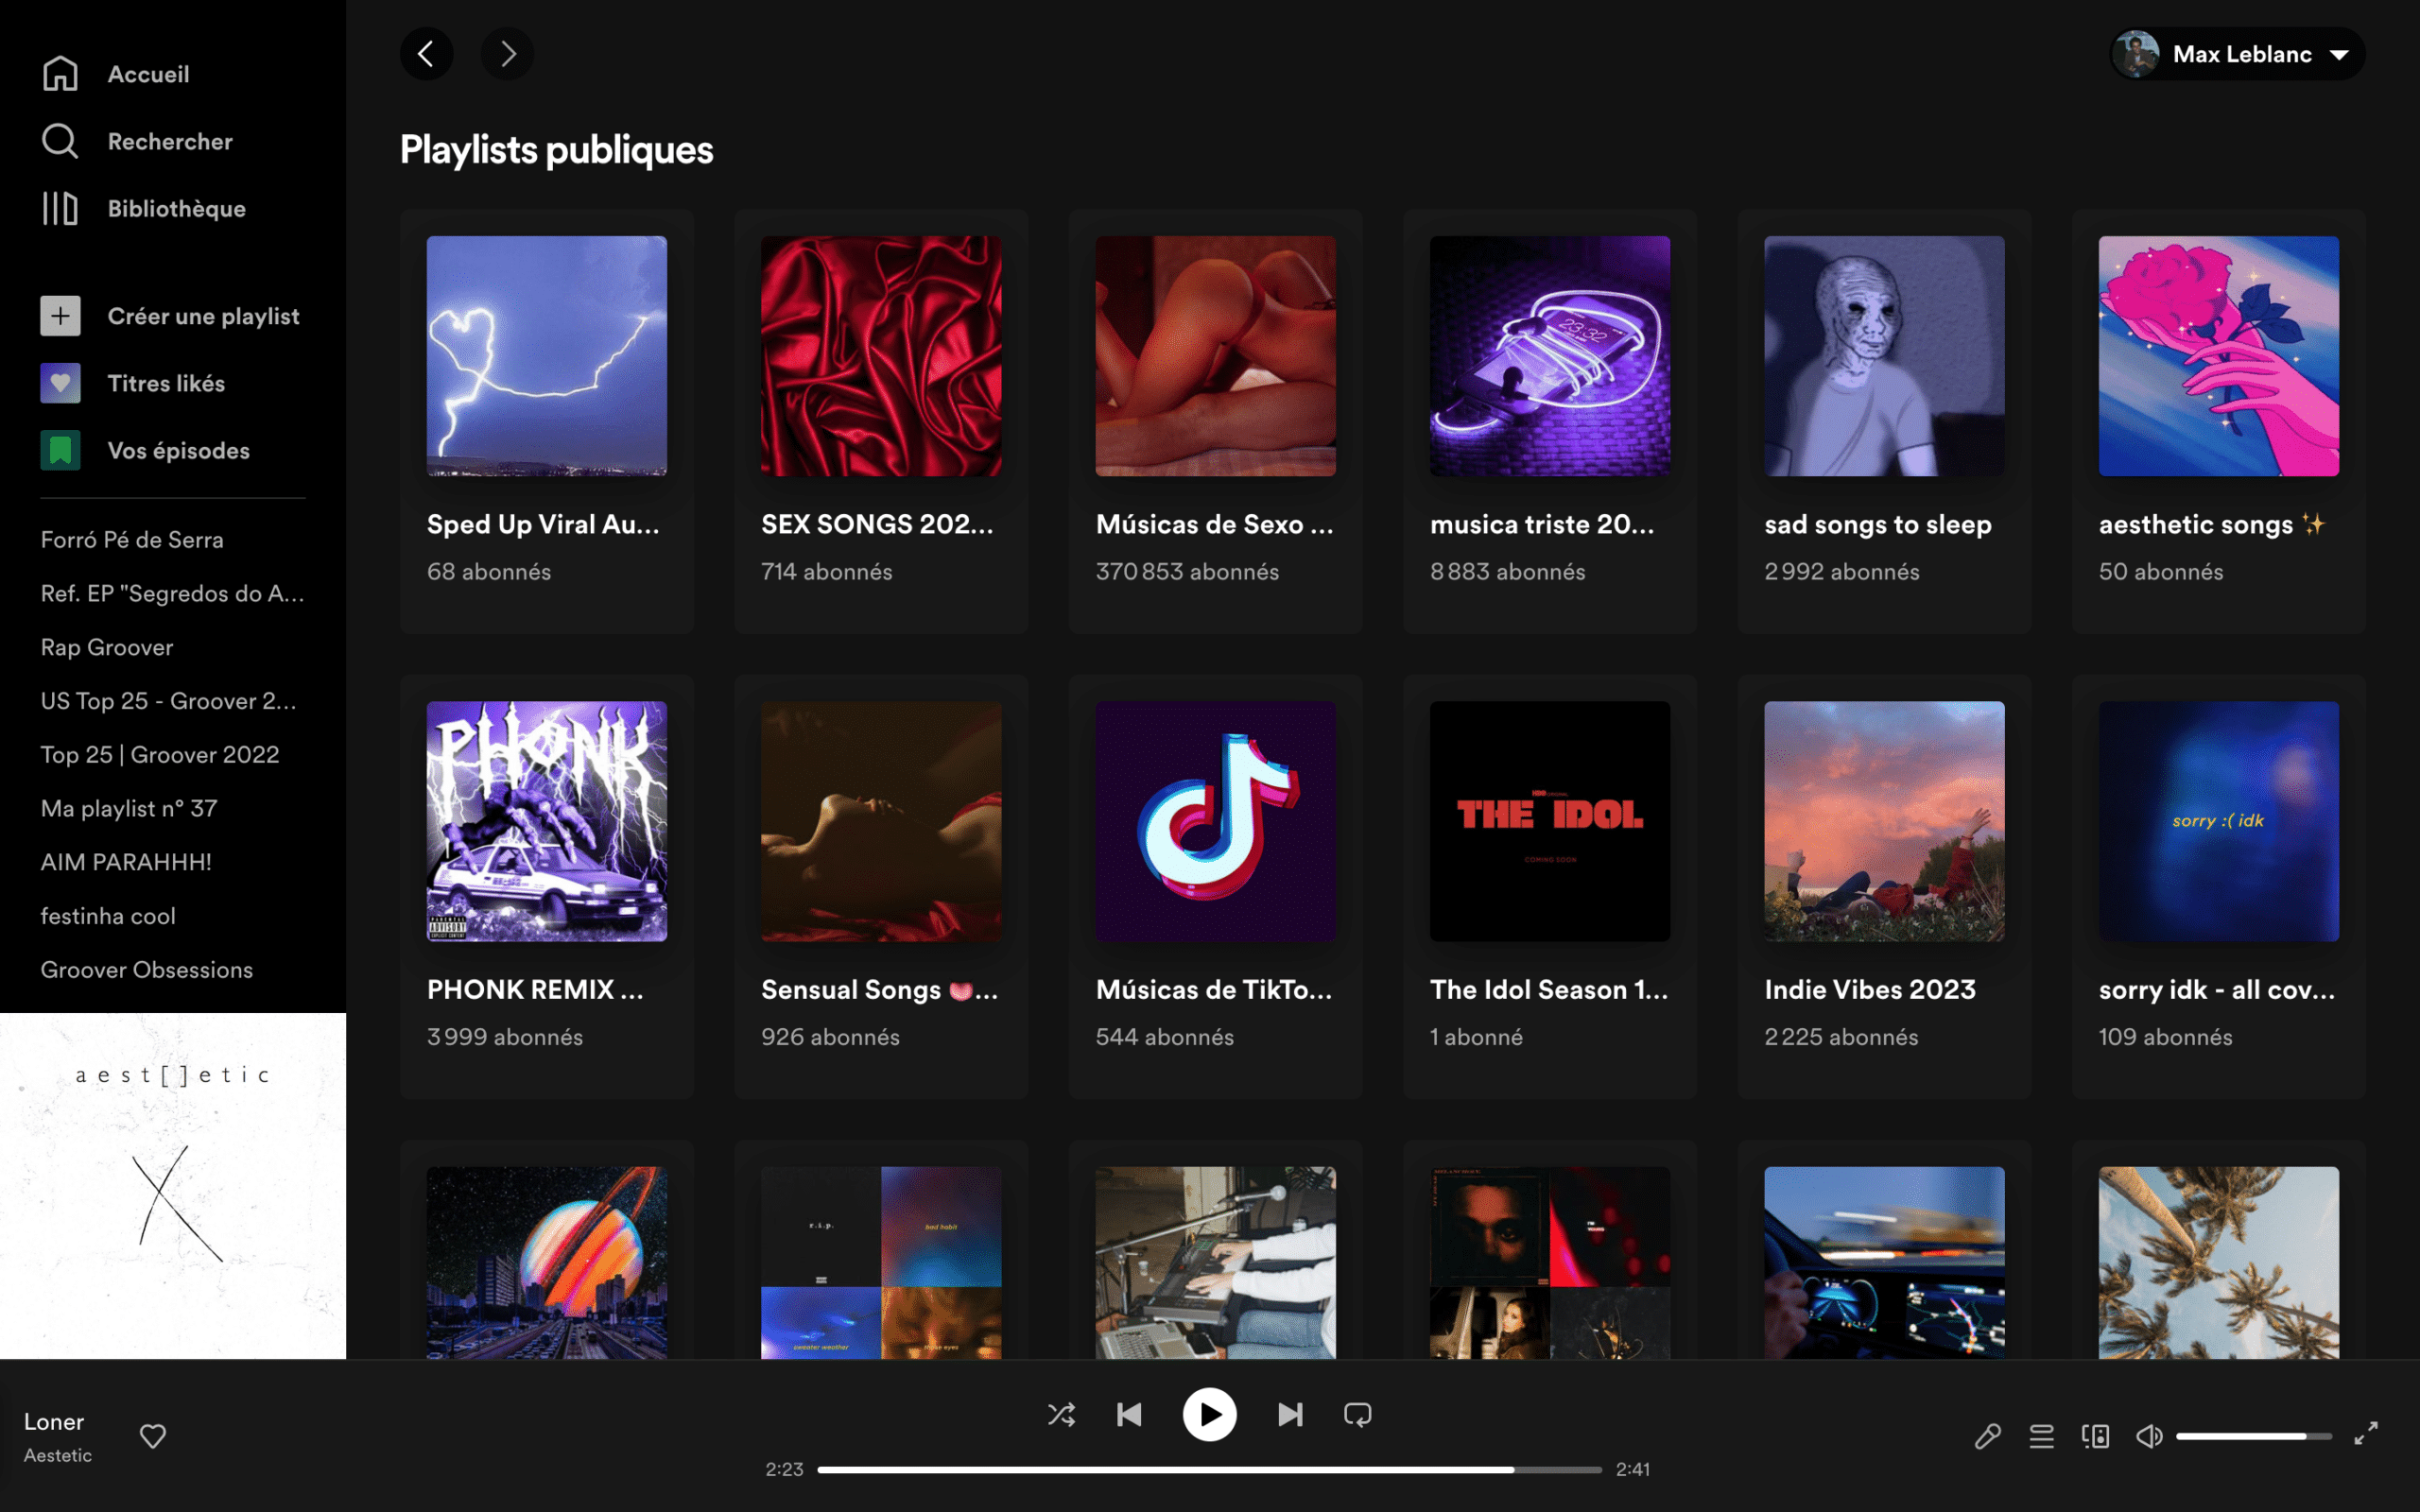Open the Bibliothèque library icon
2420x1512 pixels.
point(60,208)
